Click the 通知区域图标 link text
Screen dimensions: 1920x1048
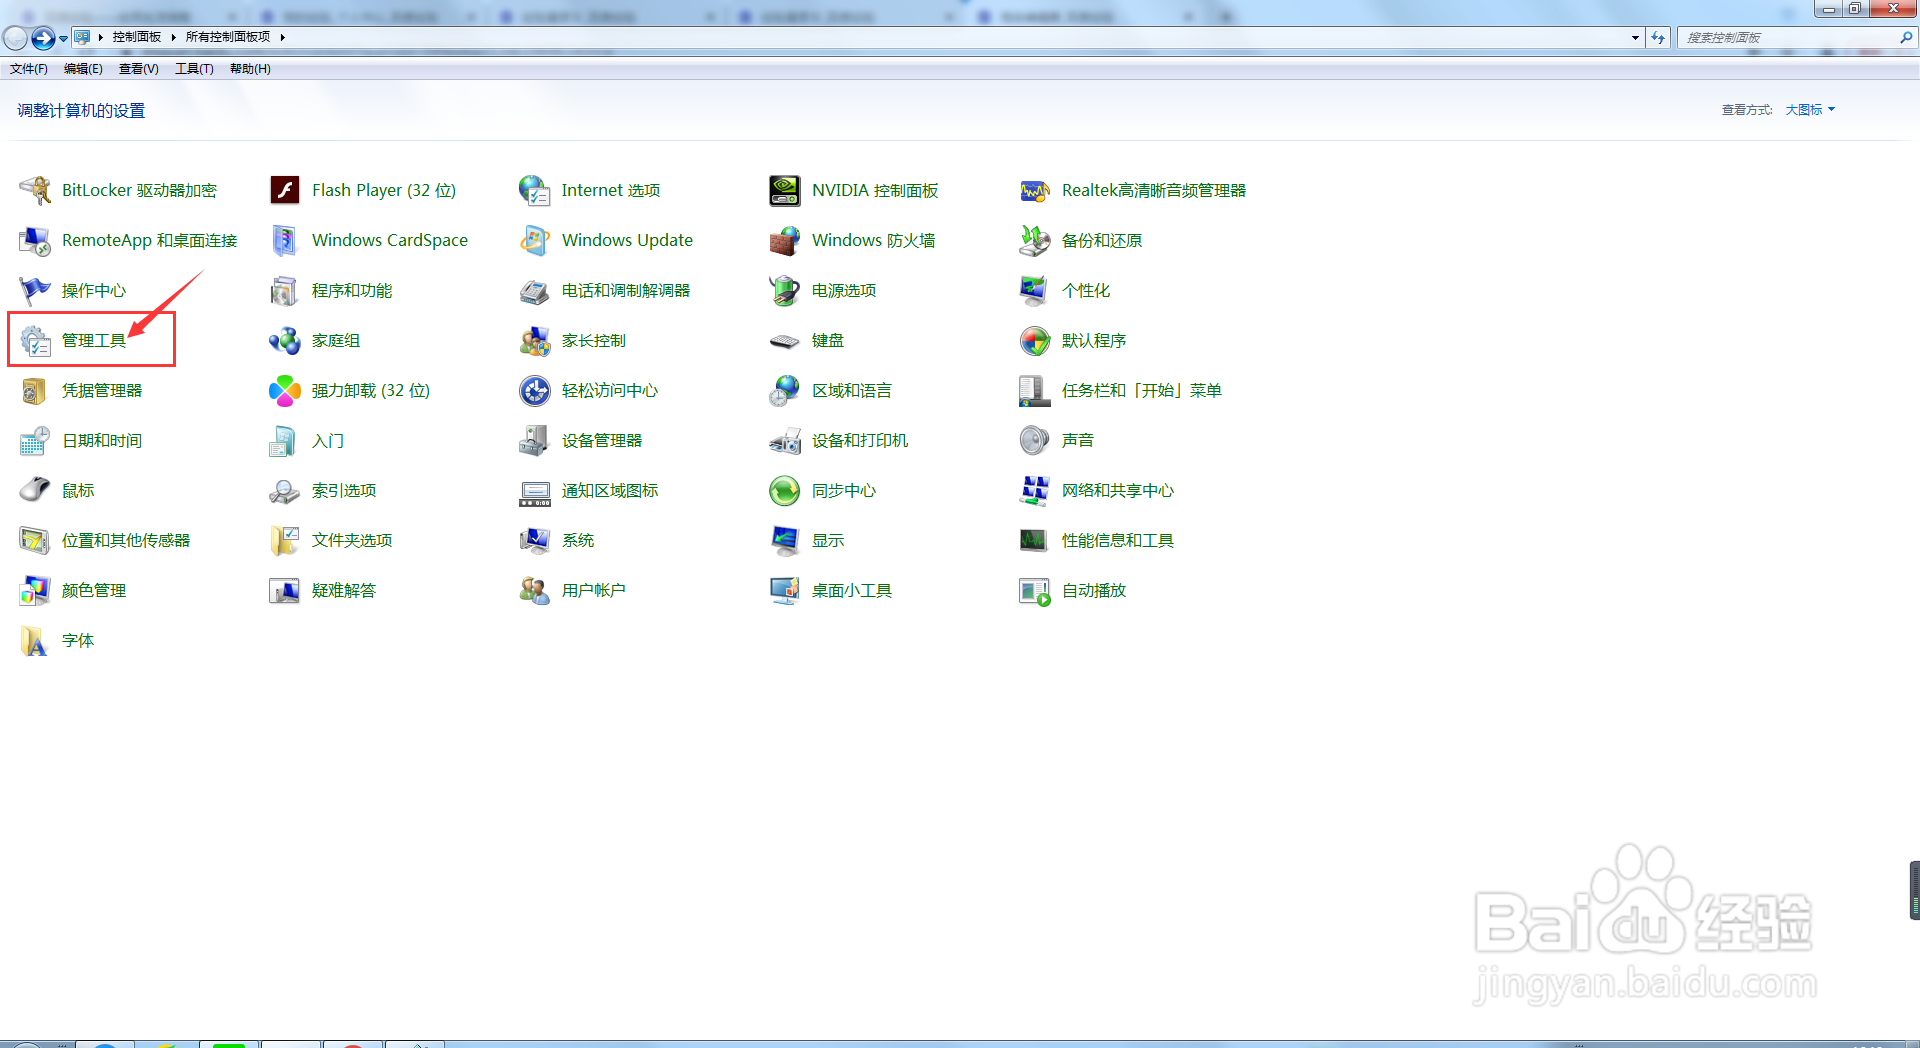coord(610,490)
